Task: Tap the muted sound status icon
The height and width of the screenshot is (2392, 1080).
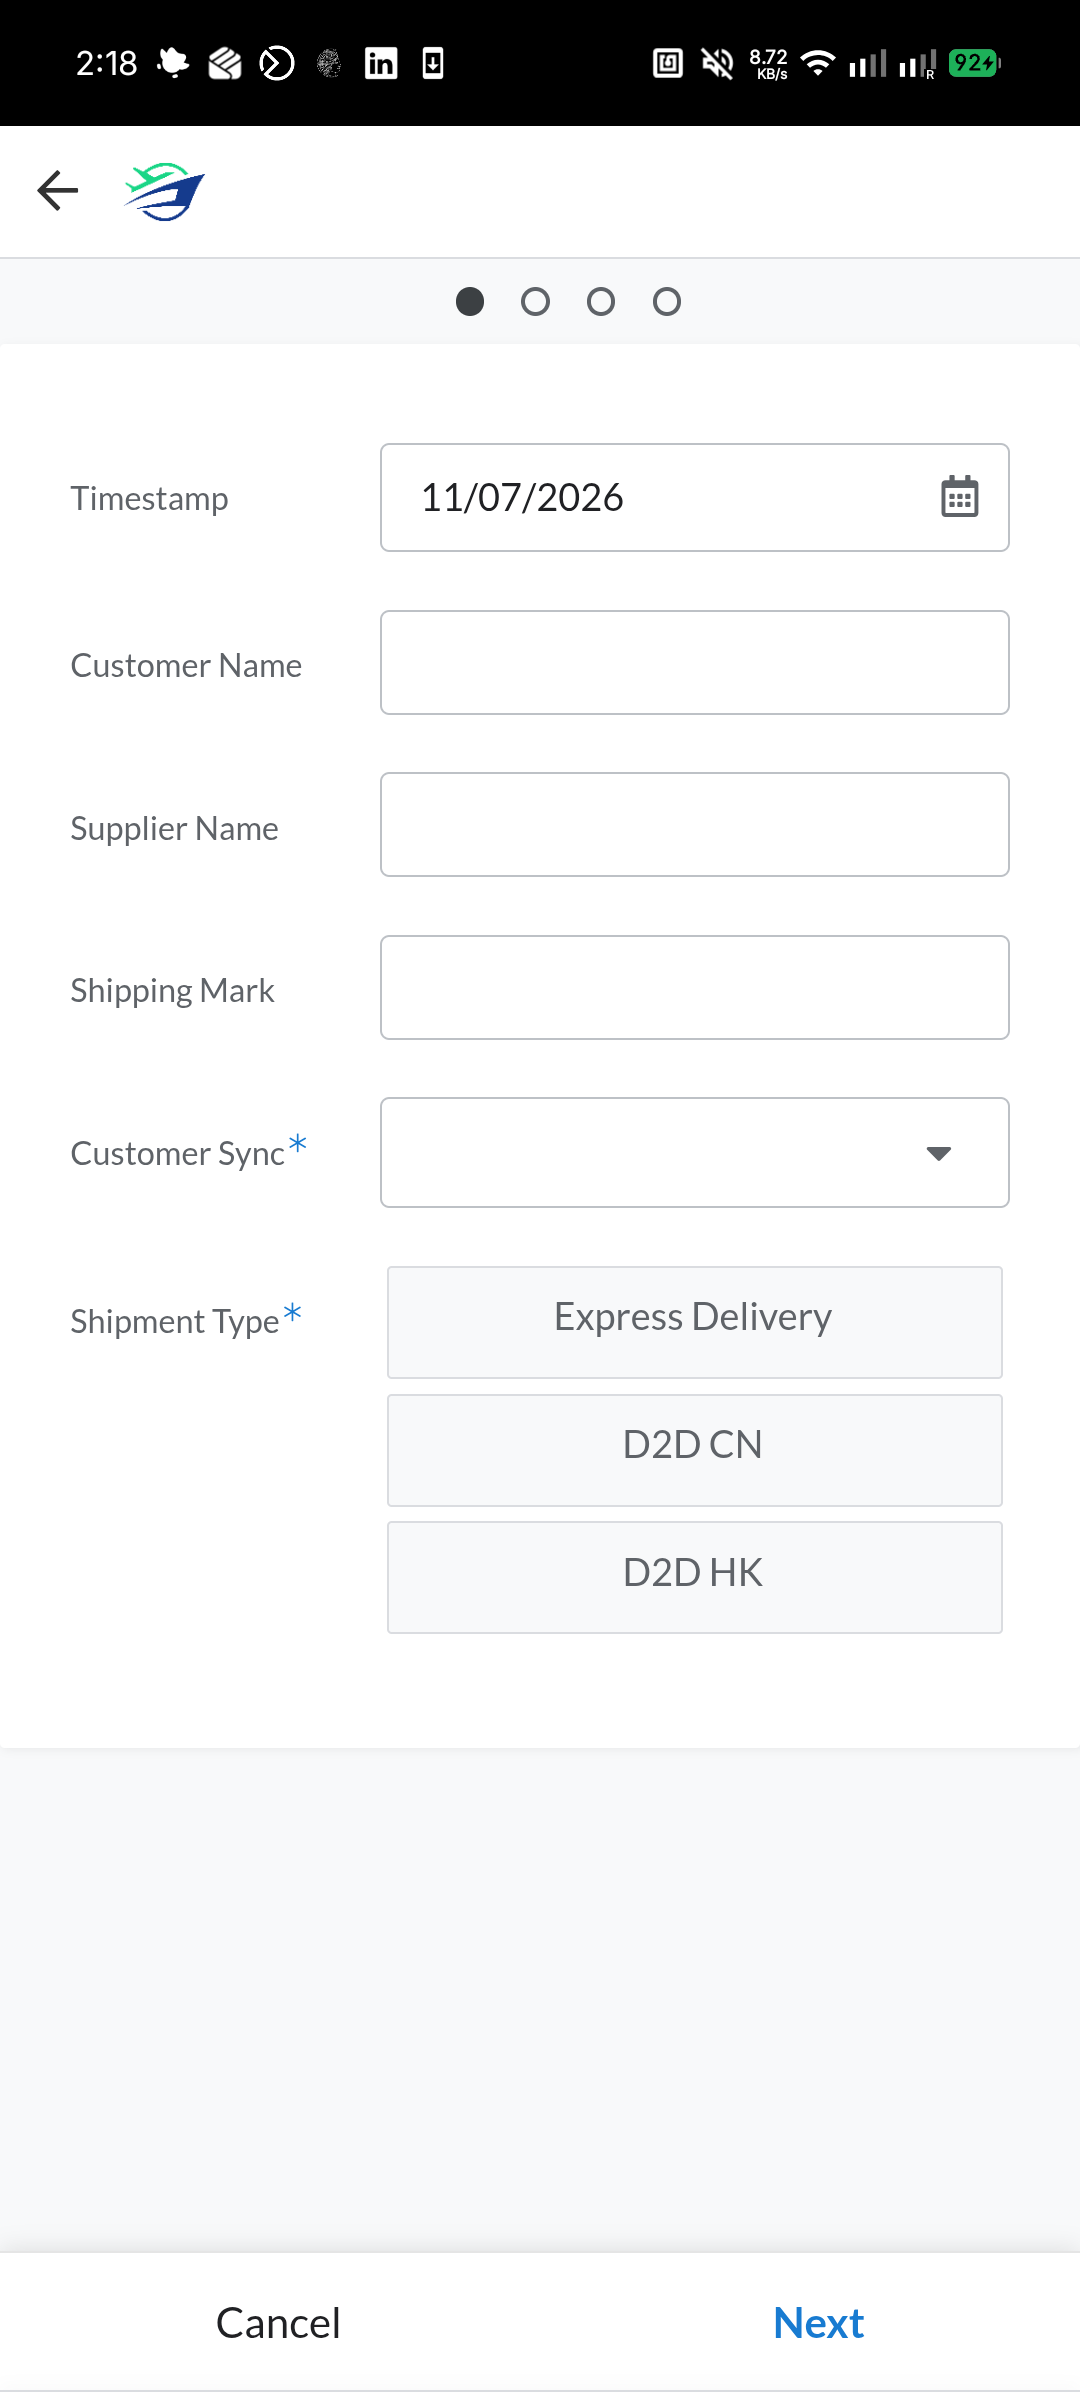Action: (x=717, y=64)
